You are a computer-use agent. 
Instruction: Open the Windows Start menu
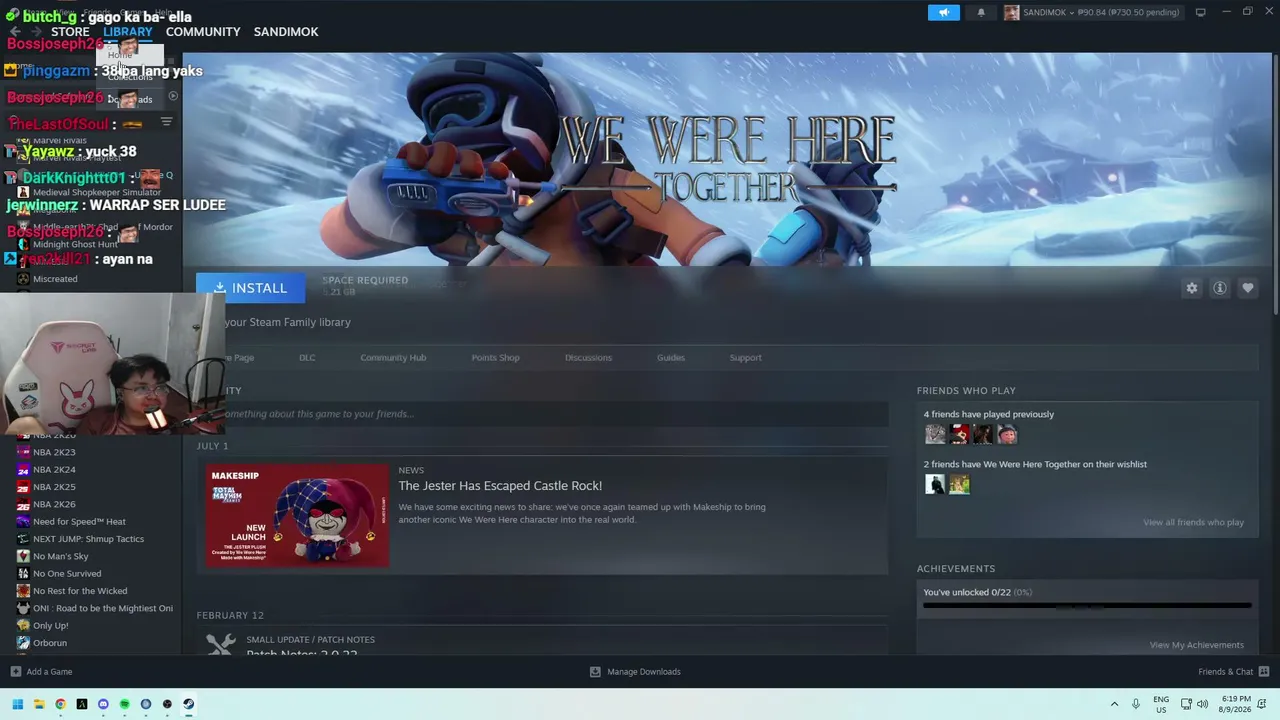[17, 704]
